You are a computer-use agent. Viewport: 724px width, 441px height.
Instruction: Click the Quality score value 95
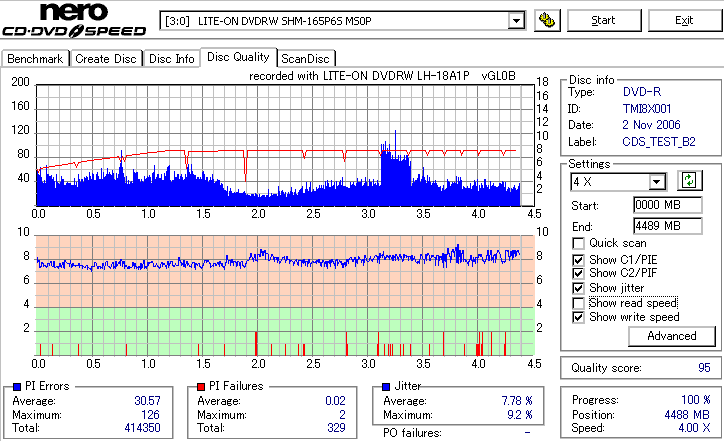pos(704,368)
